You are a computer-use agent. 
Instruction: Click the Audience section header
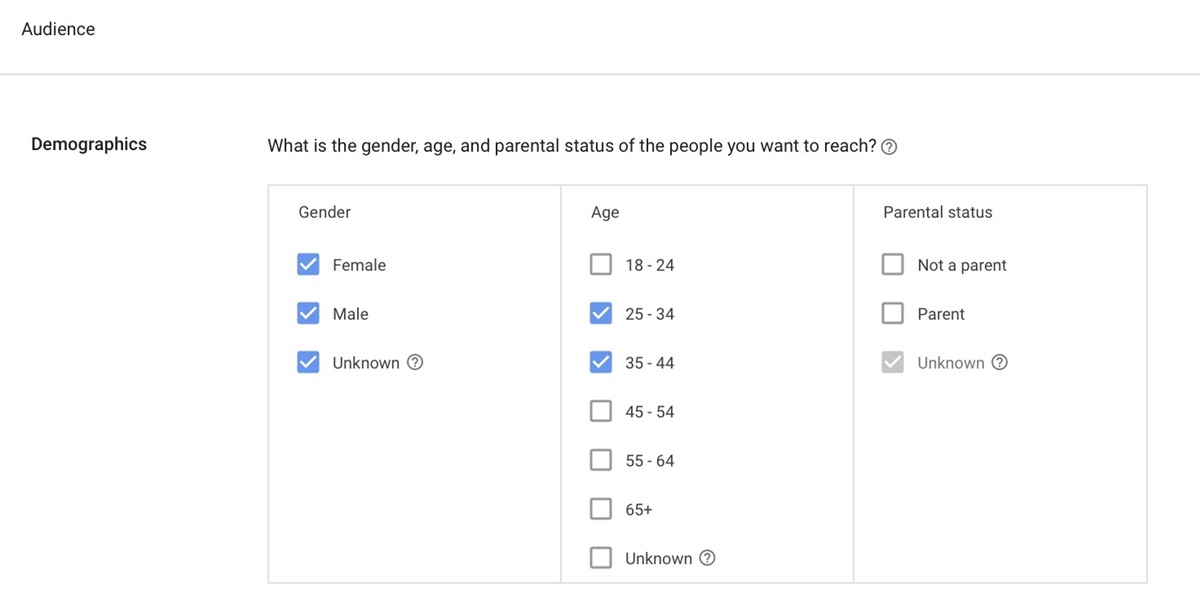[58, 29]
